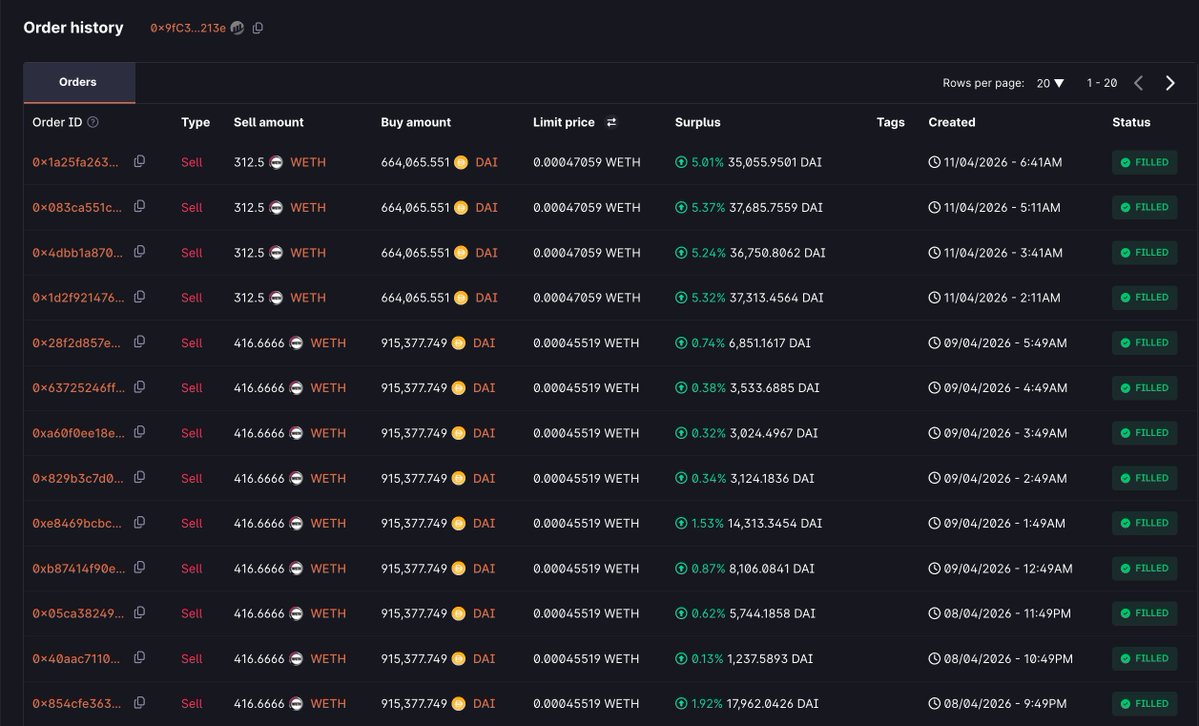Screen dimensions: 1199x726
Task: Click WETH token link in 0xa60f0ee18e row
Action: coord(328,434)
